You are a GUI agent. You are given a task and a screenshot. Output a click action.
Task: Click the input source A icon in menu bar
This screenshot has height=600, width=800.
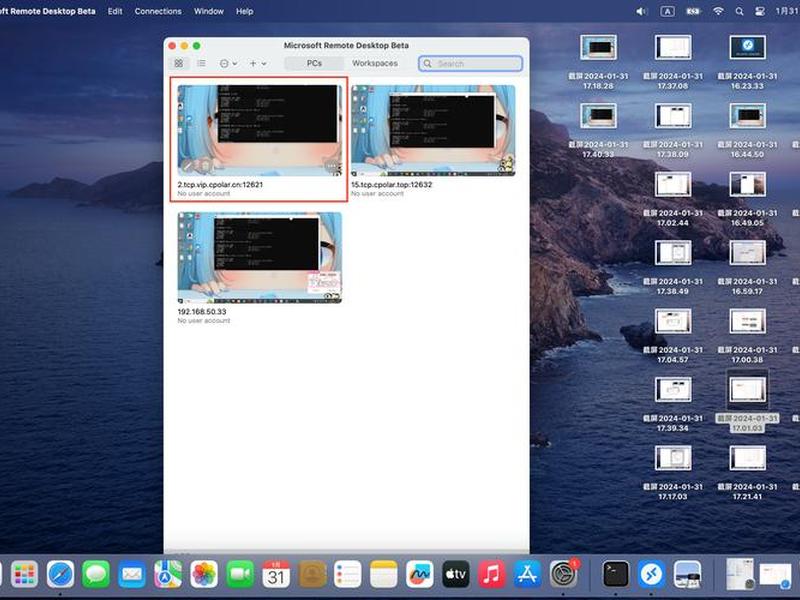click(x=667, y=11)
